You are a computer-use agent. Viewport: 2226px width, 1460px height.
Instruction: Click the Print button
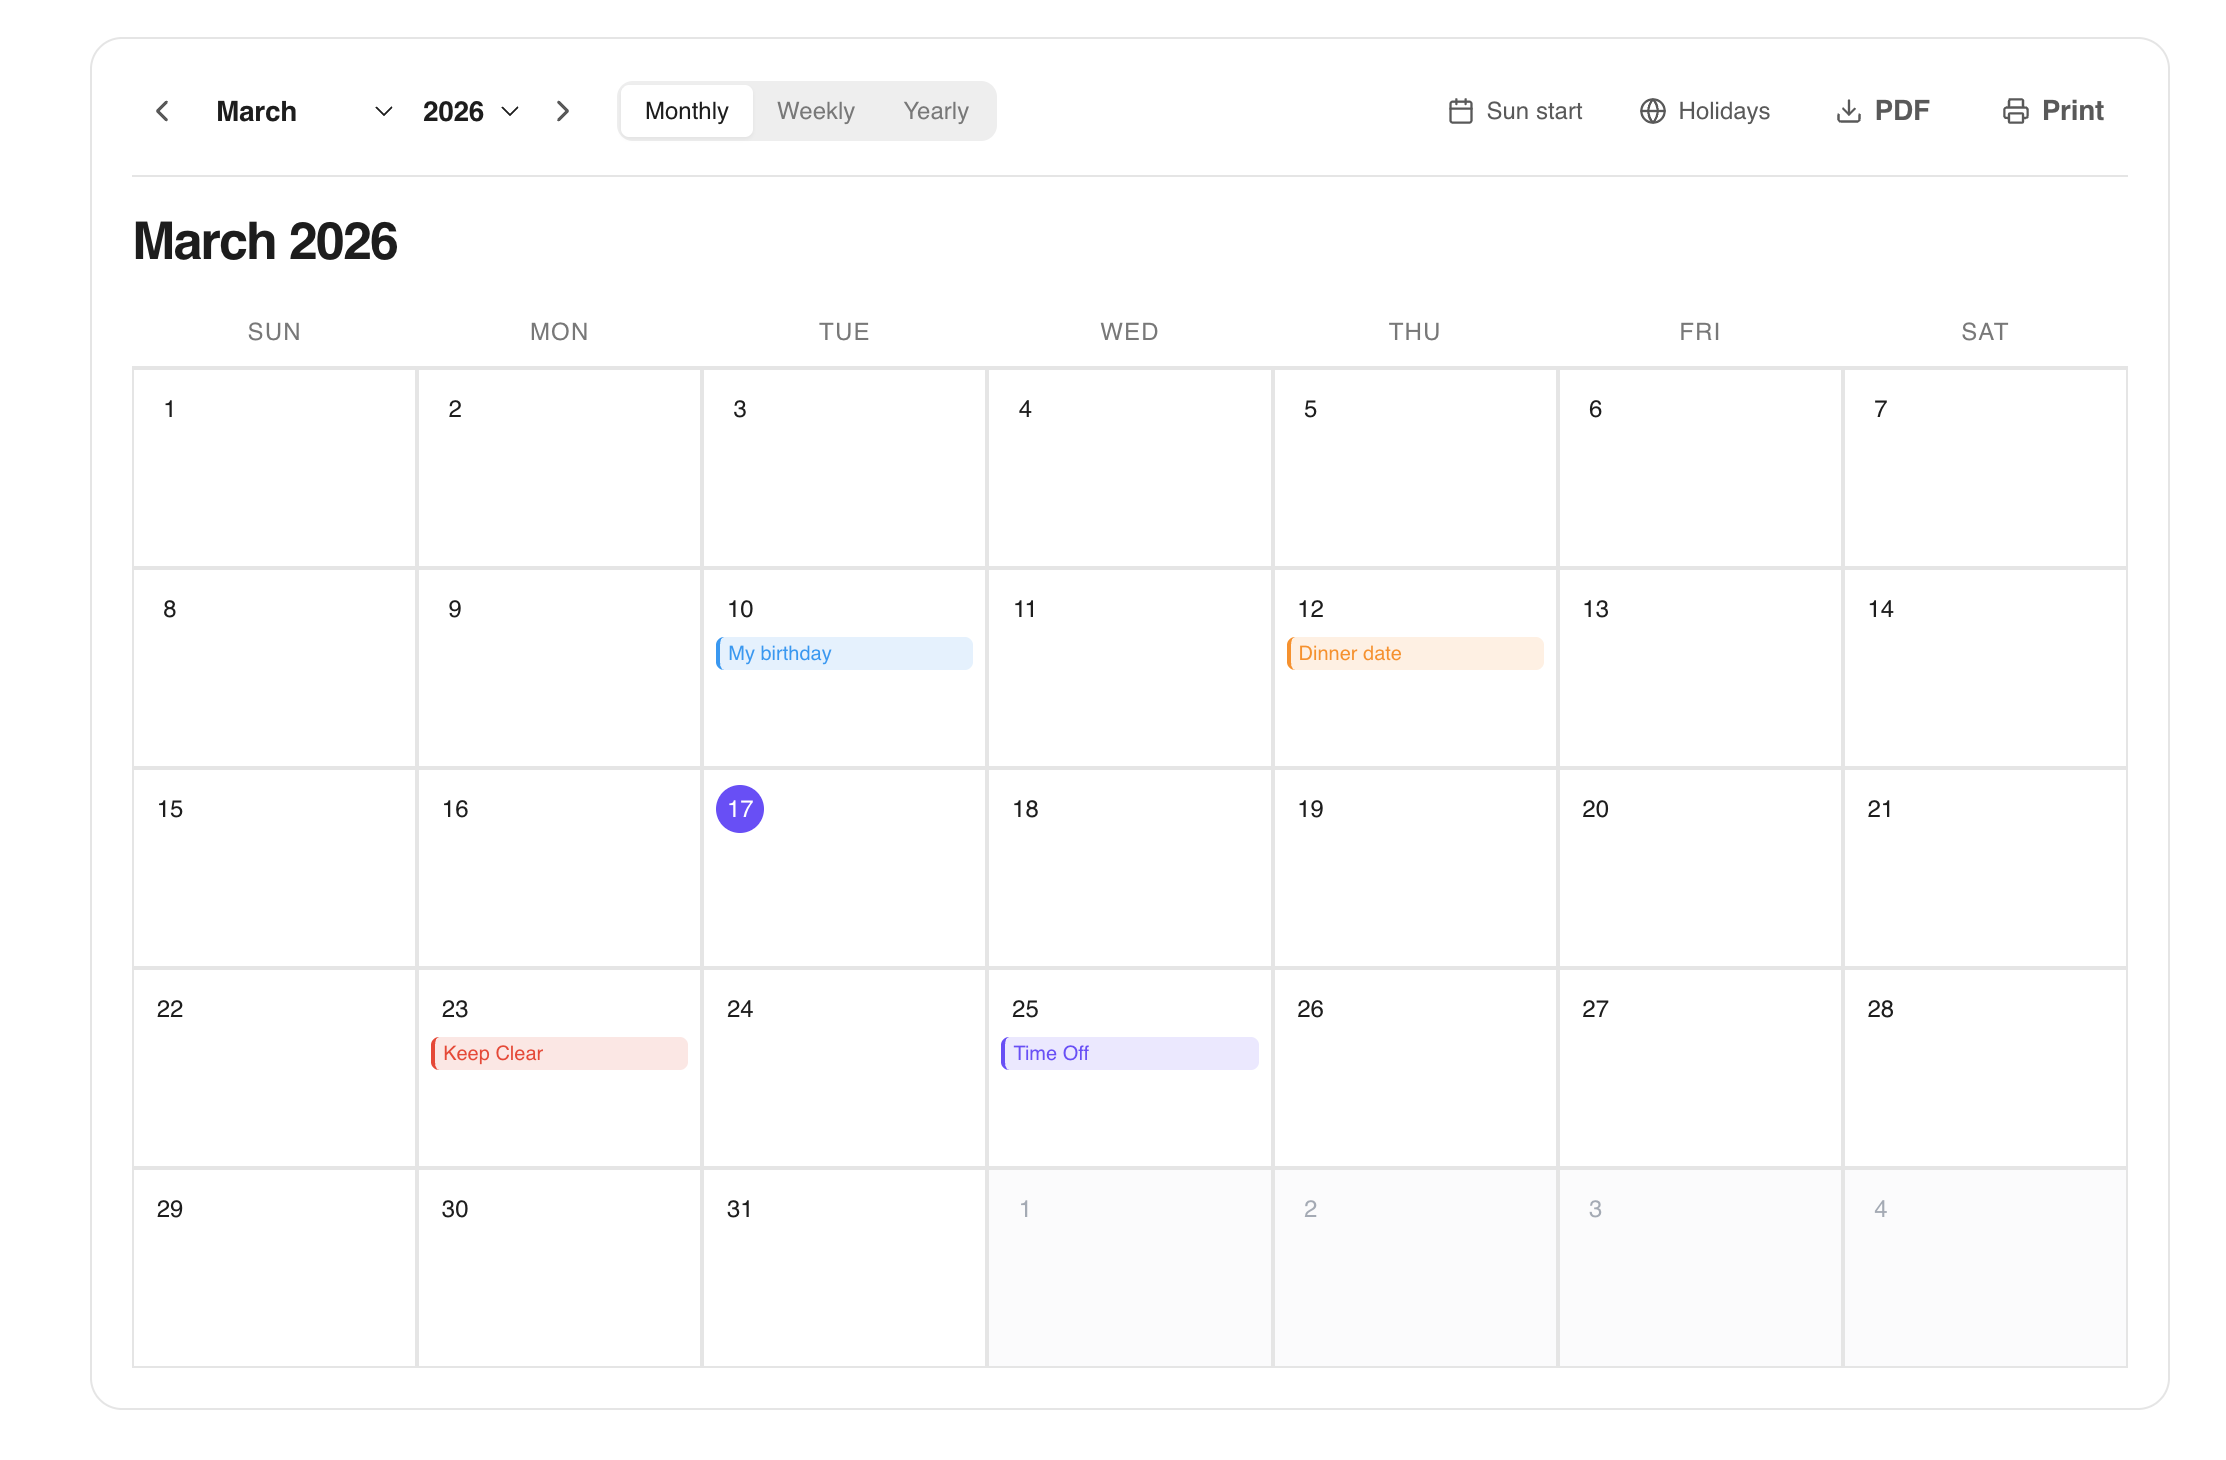coord(2071,111)
